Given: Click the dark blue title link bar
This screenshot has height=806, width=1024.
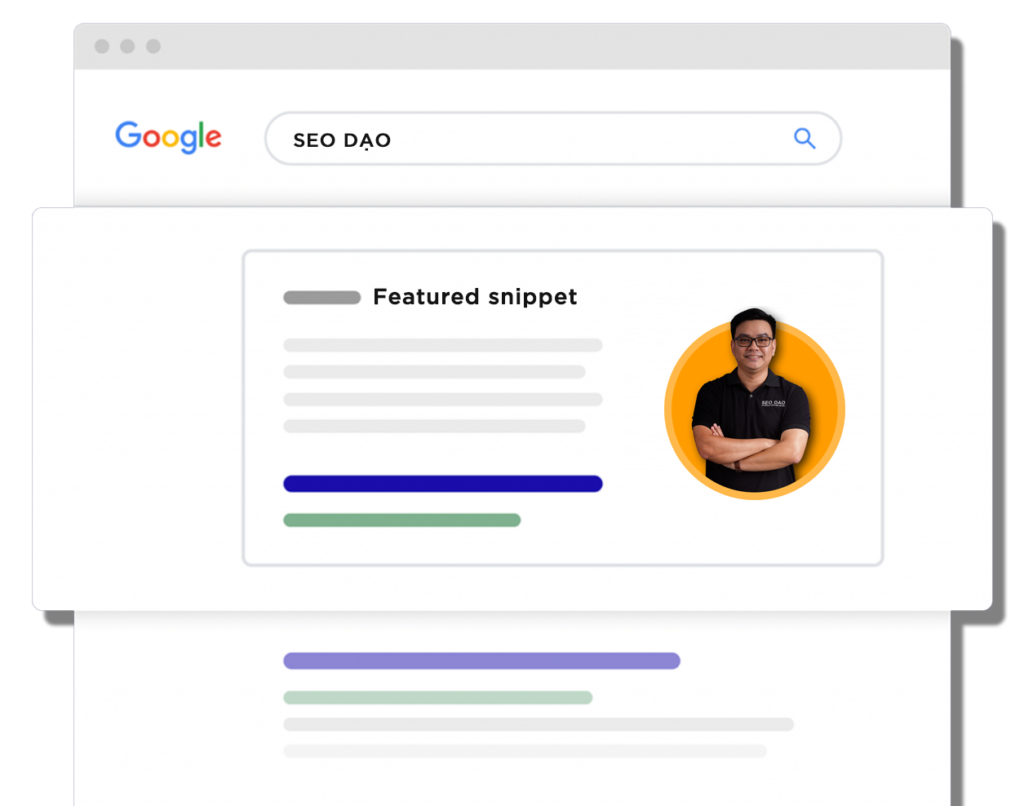Looking at the screenshot, I should click(443, 483).
